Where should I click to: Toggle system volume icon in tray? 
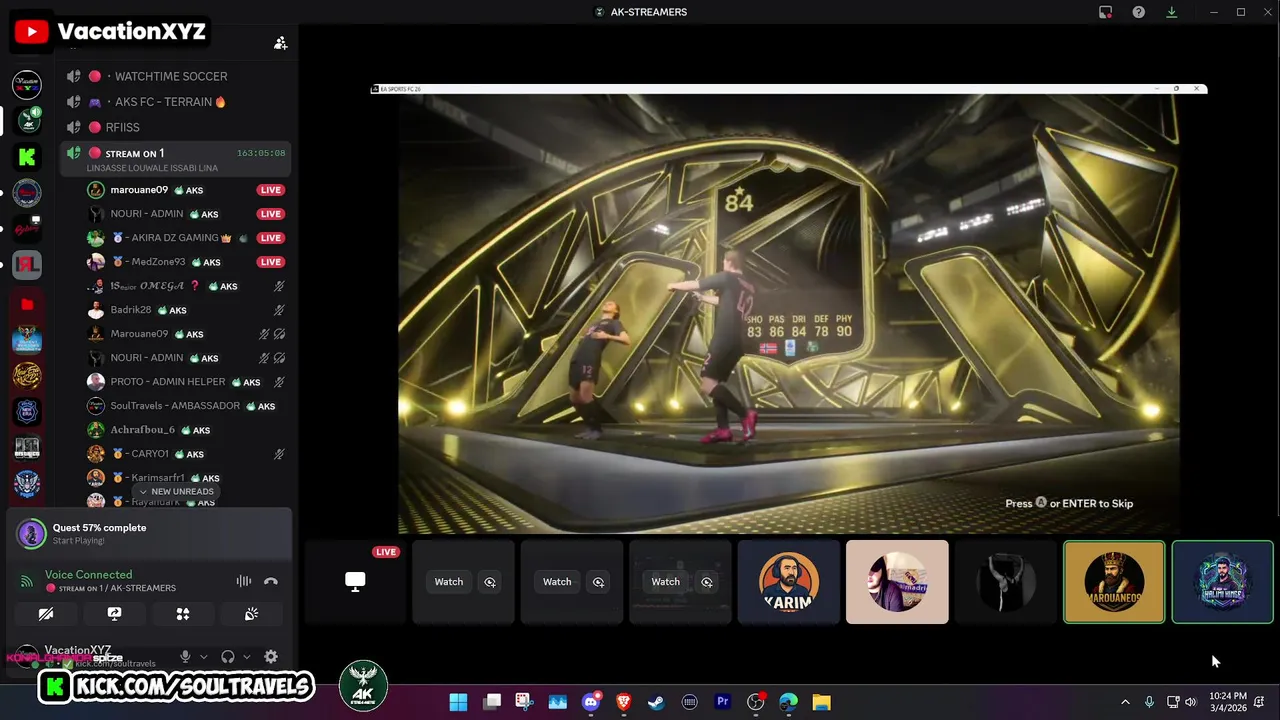(1190, 702)
